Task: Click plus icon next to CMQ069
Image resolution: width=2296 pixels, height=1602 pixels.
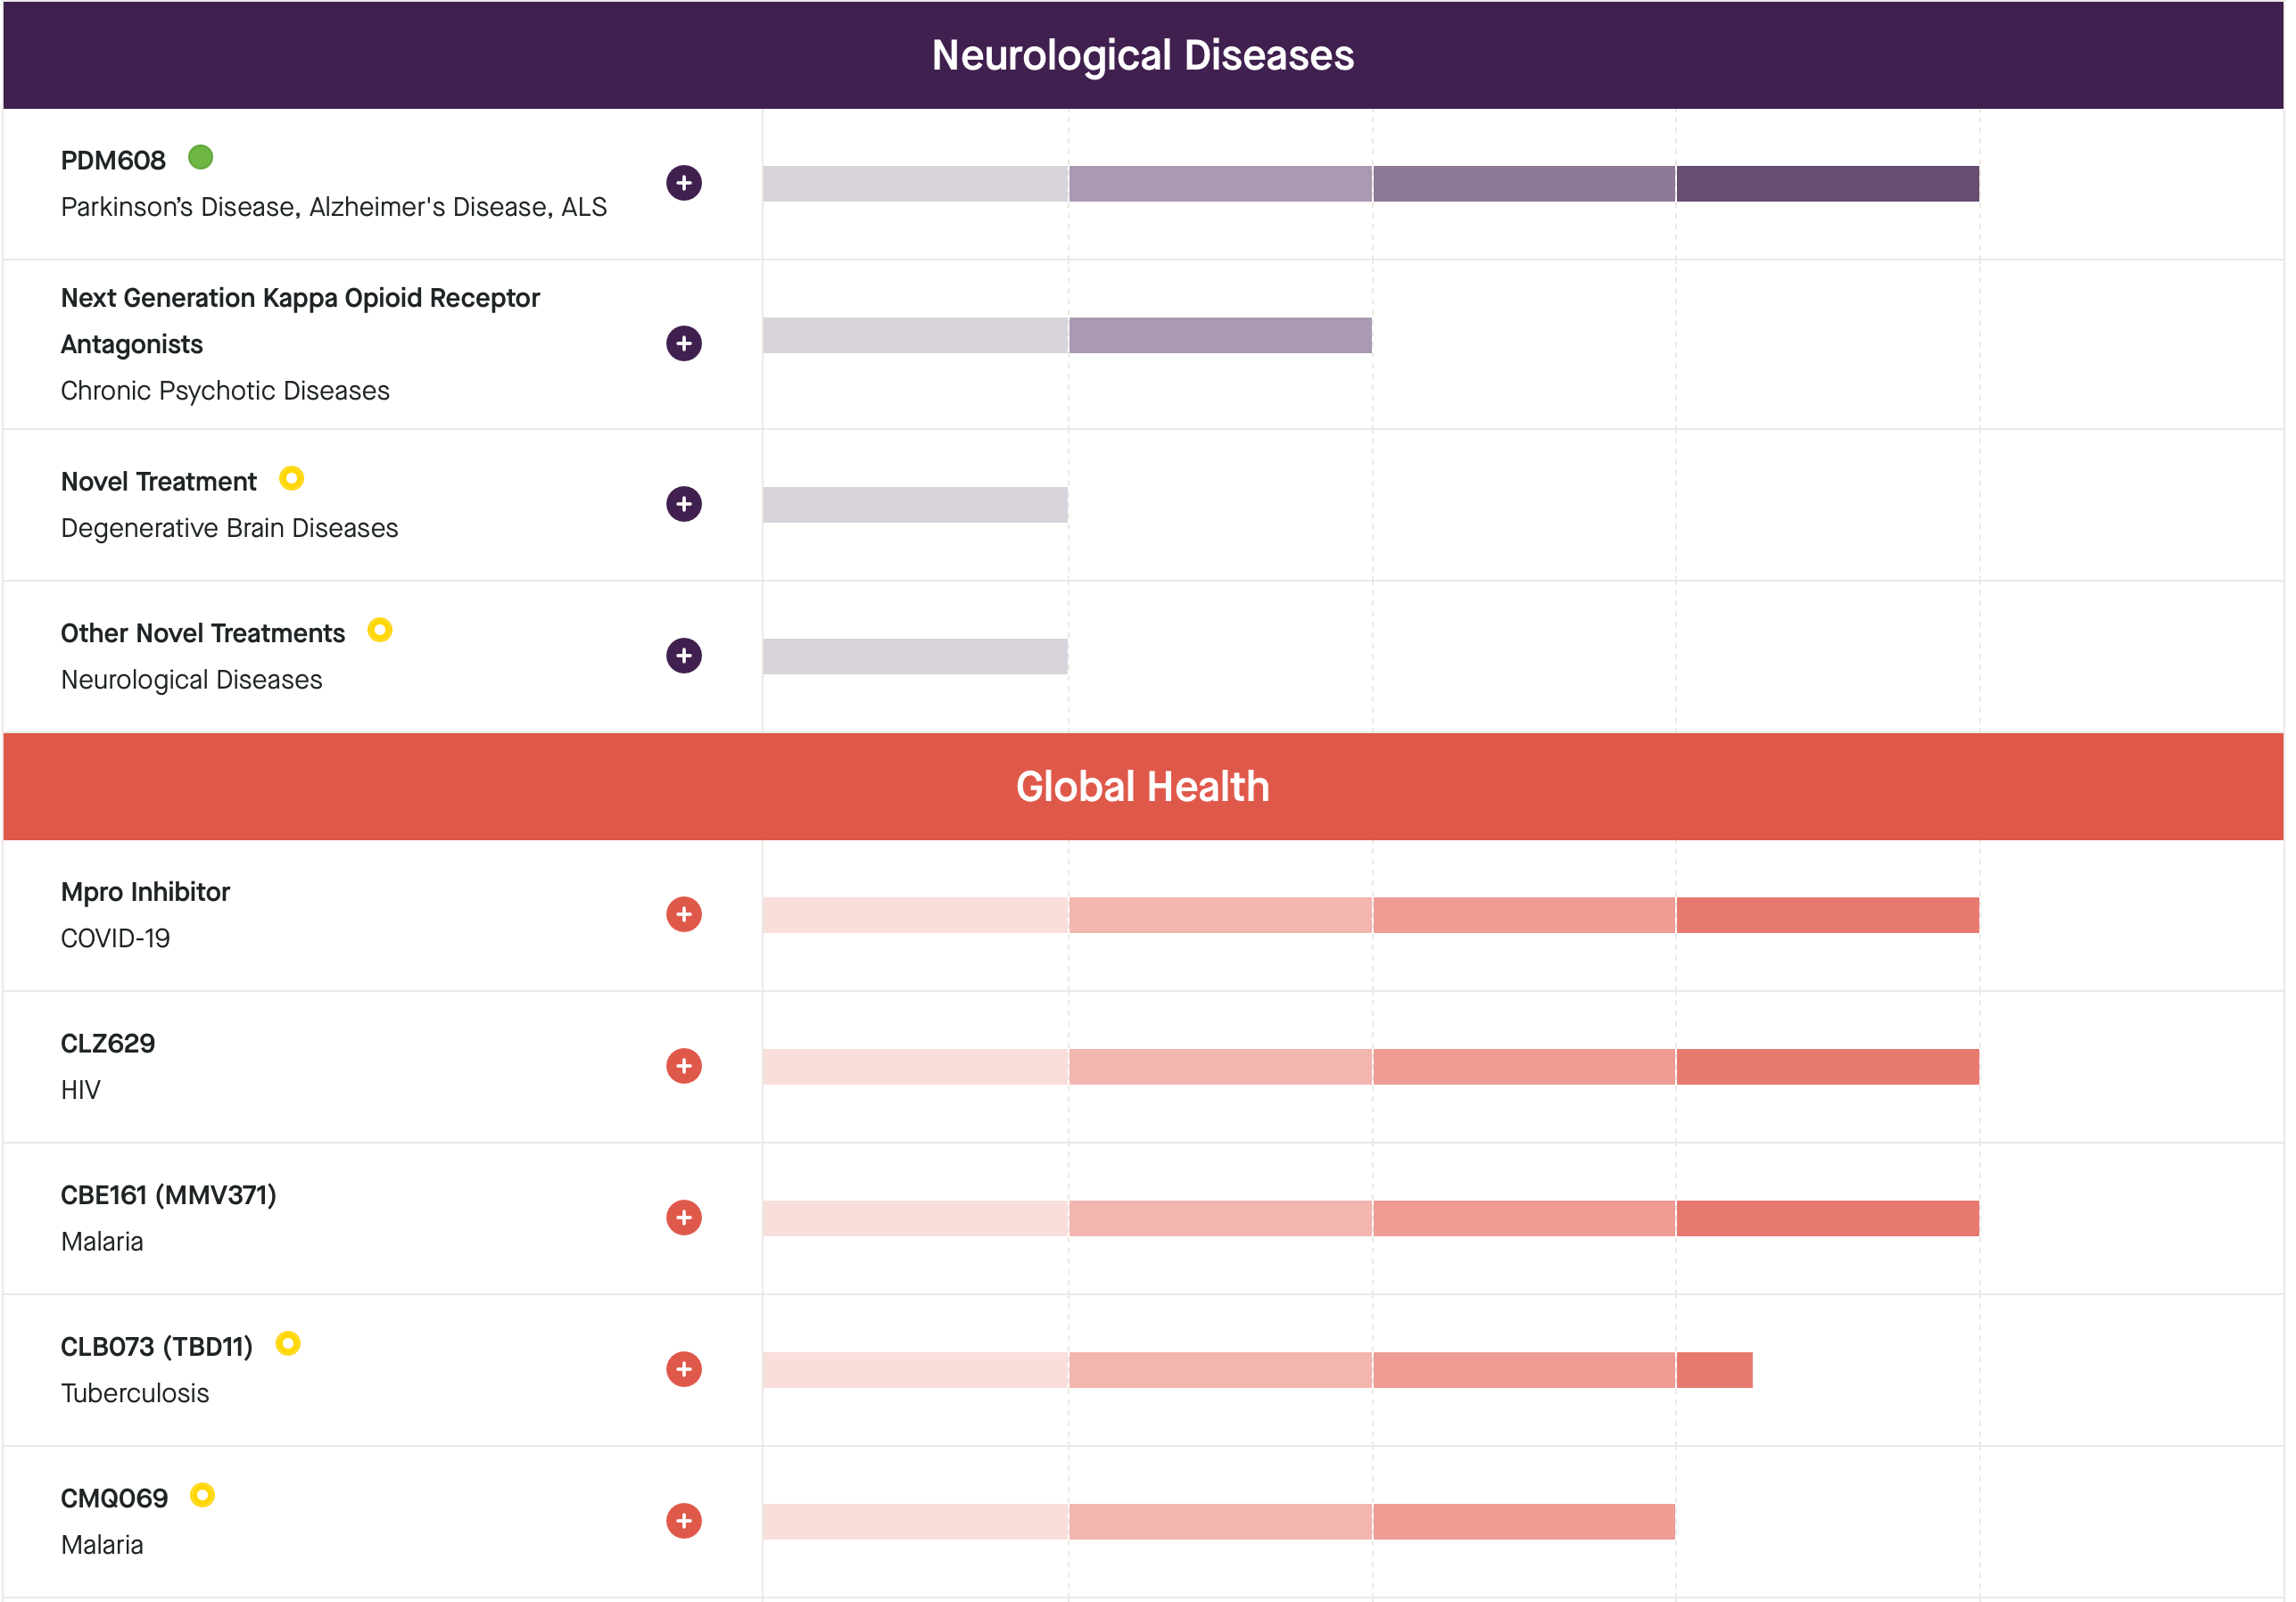Action: tap(684, 1521)
